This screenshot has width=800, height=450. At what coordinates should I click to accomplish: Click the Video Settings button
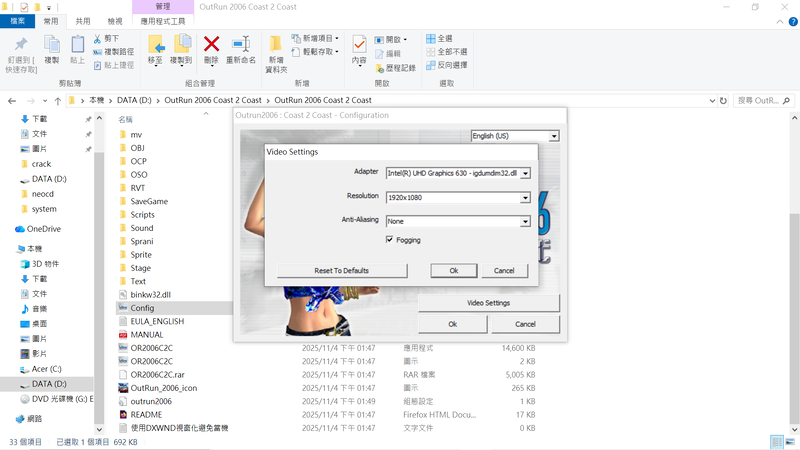click(x=489, y=303)
